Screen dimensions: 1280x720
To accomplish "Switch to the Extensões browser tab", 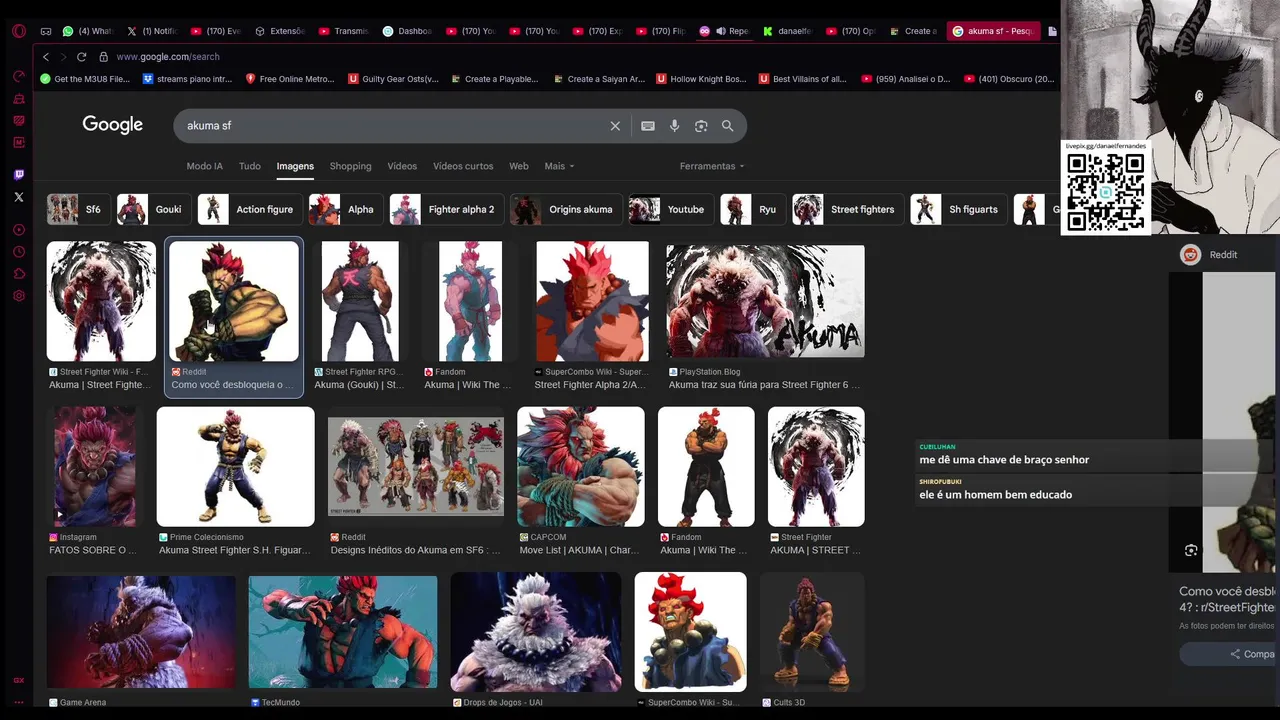I will tap(279, 31).
